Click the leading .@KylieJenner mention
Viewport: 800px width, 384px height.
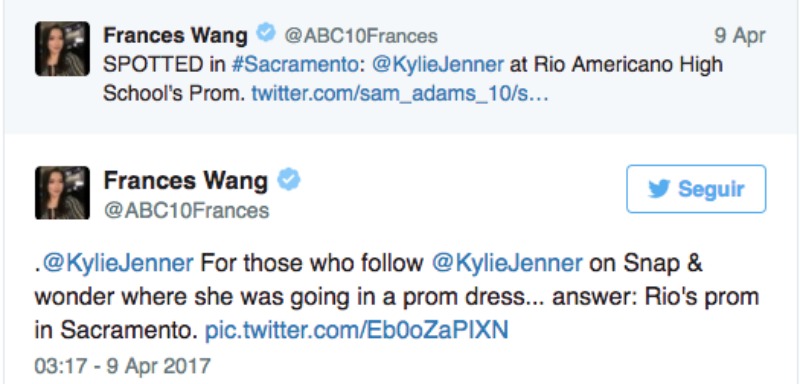click(x=114, y=264)
